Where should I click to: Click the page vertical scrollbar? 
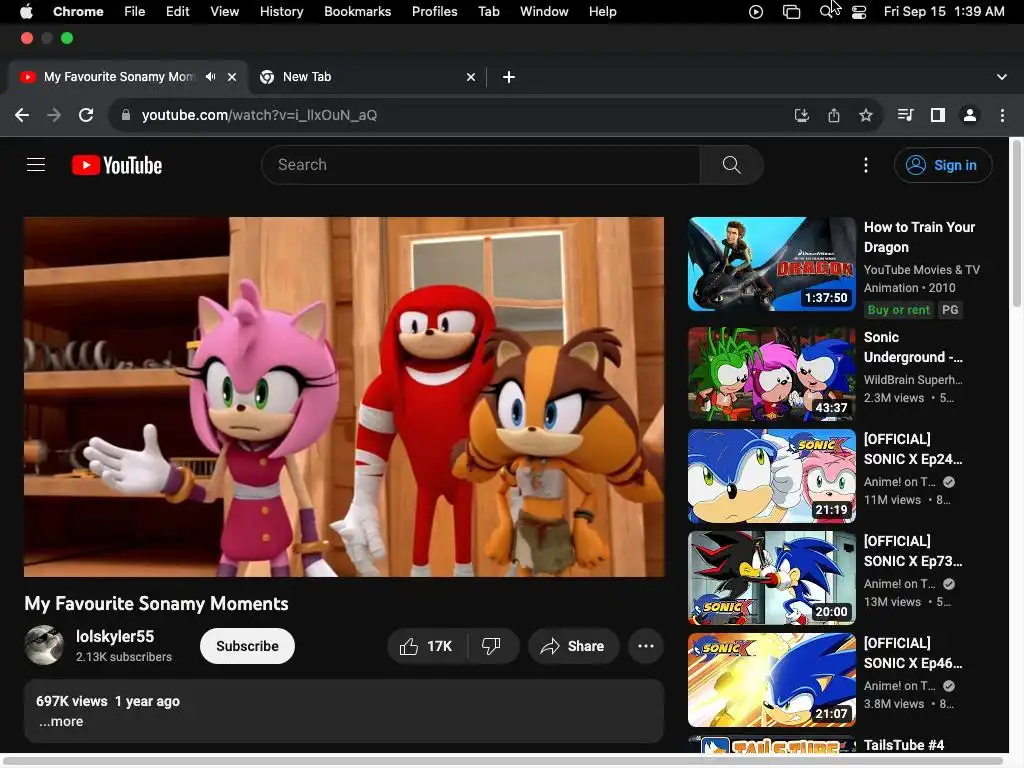pos(1016,222)
